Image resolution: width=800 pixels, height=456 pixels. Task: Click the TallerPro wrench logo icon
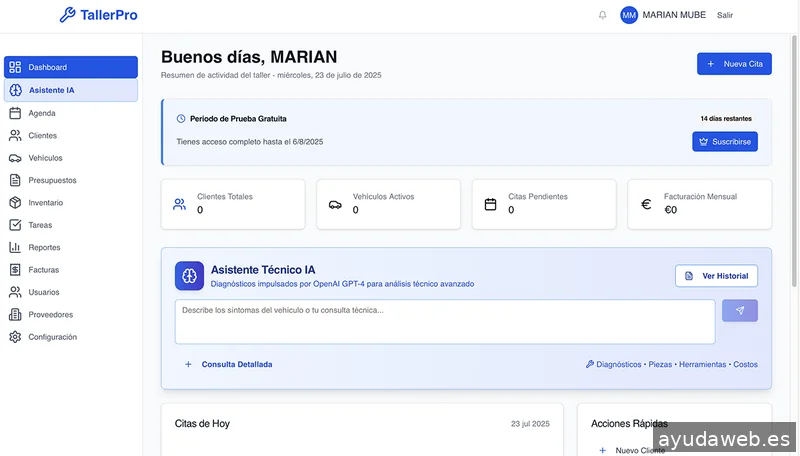(x=67, y=15)
